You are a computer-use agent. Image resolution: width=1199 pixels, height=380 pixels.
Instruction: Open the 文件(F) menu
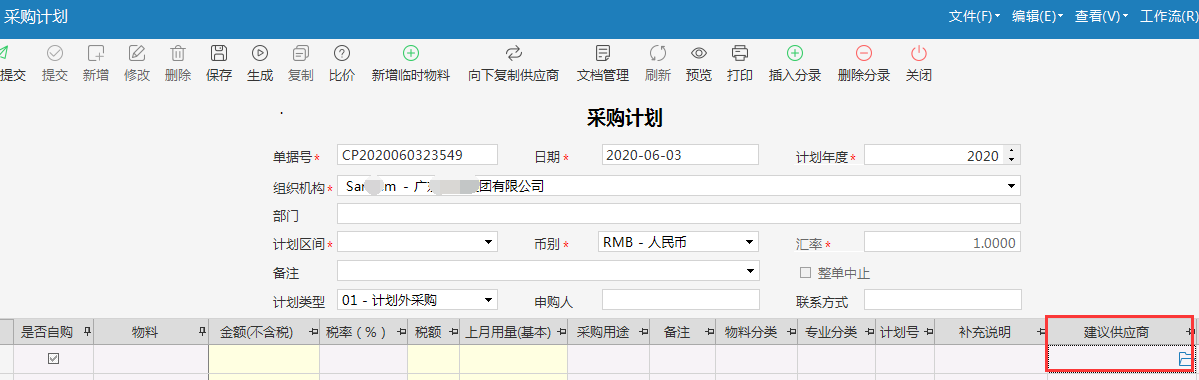pos(974,16)
